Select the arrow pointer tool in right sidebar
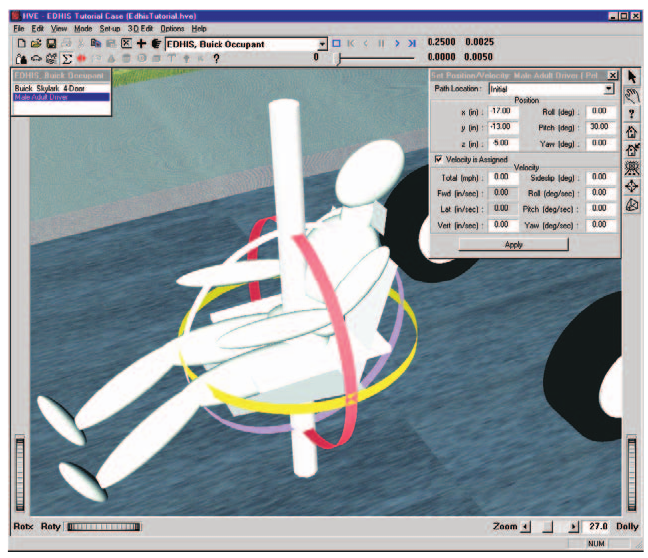This screenshot has height=558, width=648. pyautogui.click(x=631, y=77)
